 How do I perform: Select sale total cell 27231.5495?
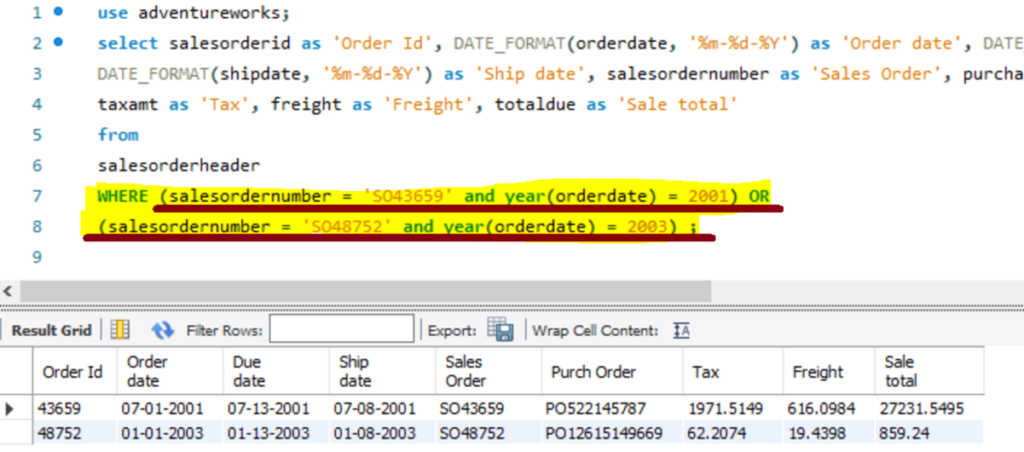point(929,409)
